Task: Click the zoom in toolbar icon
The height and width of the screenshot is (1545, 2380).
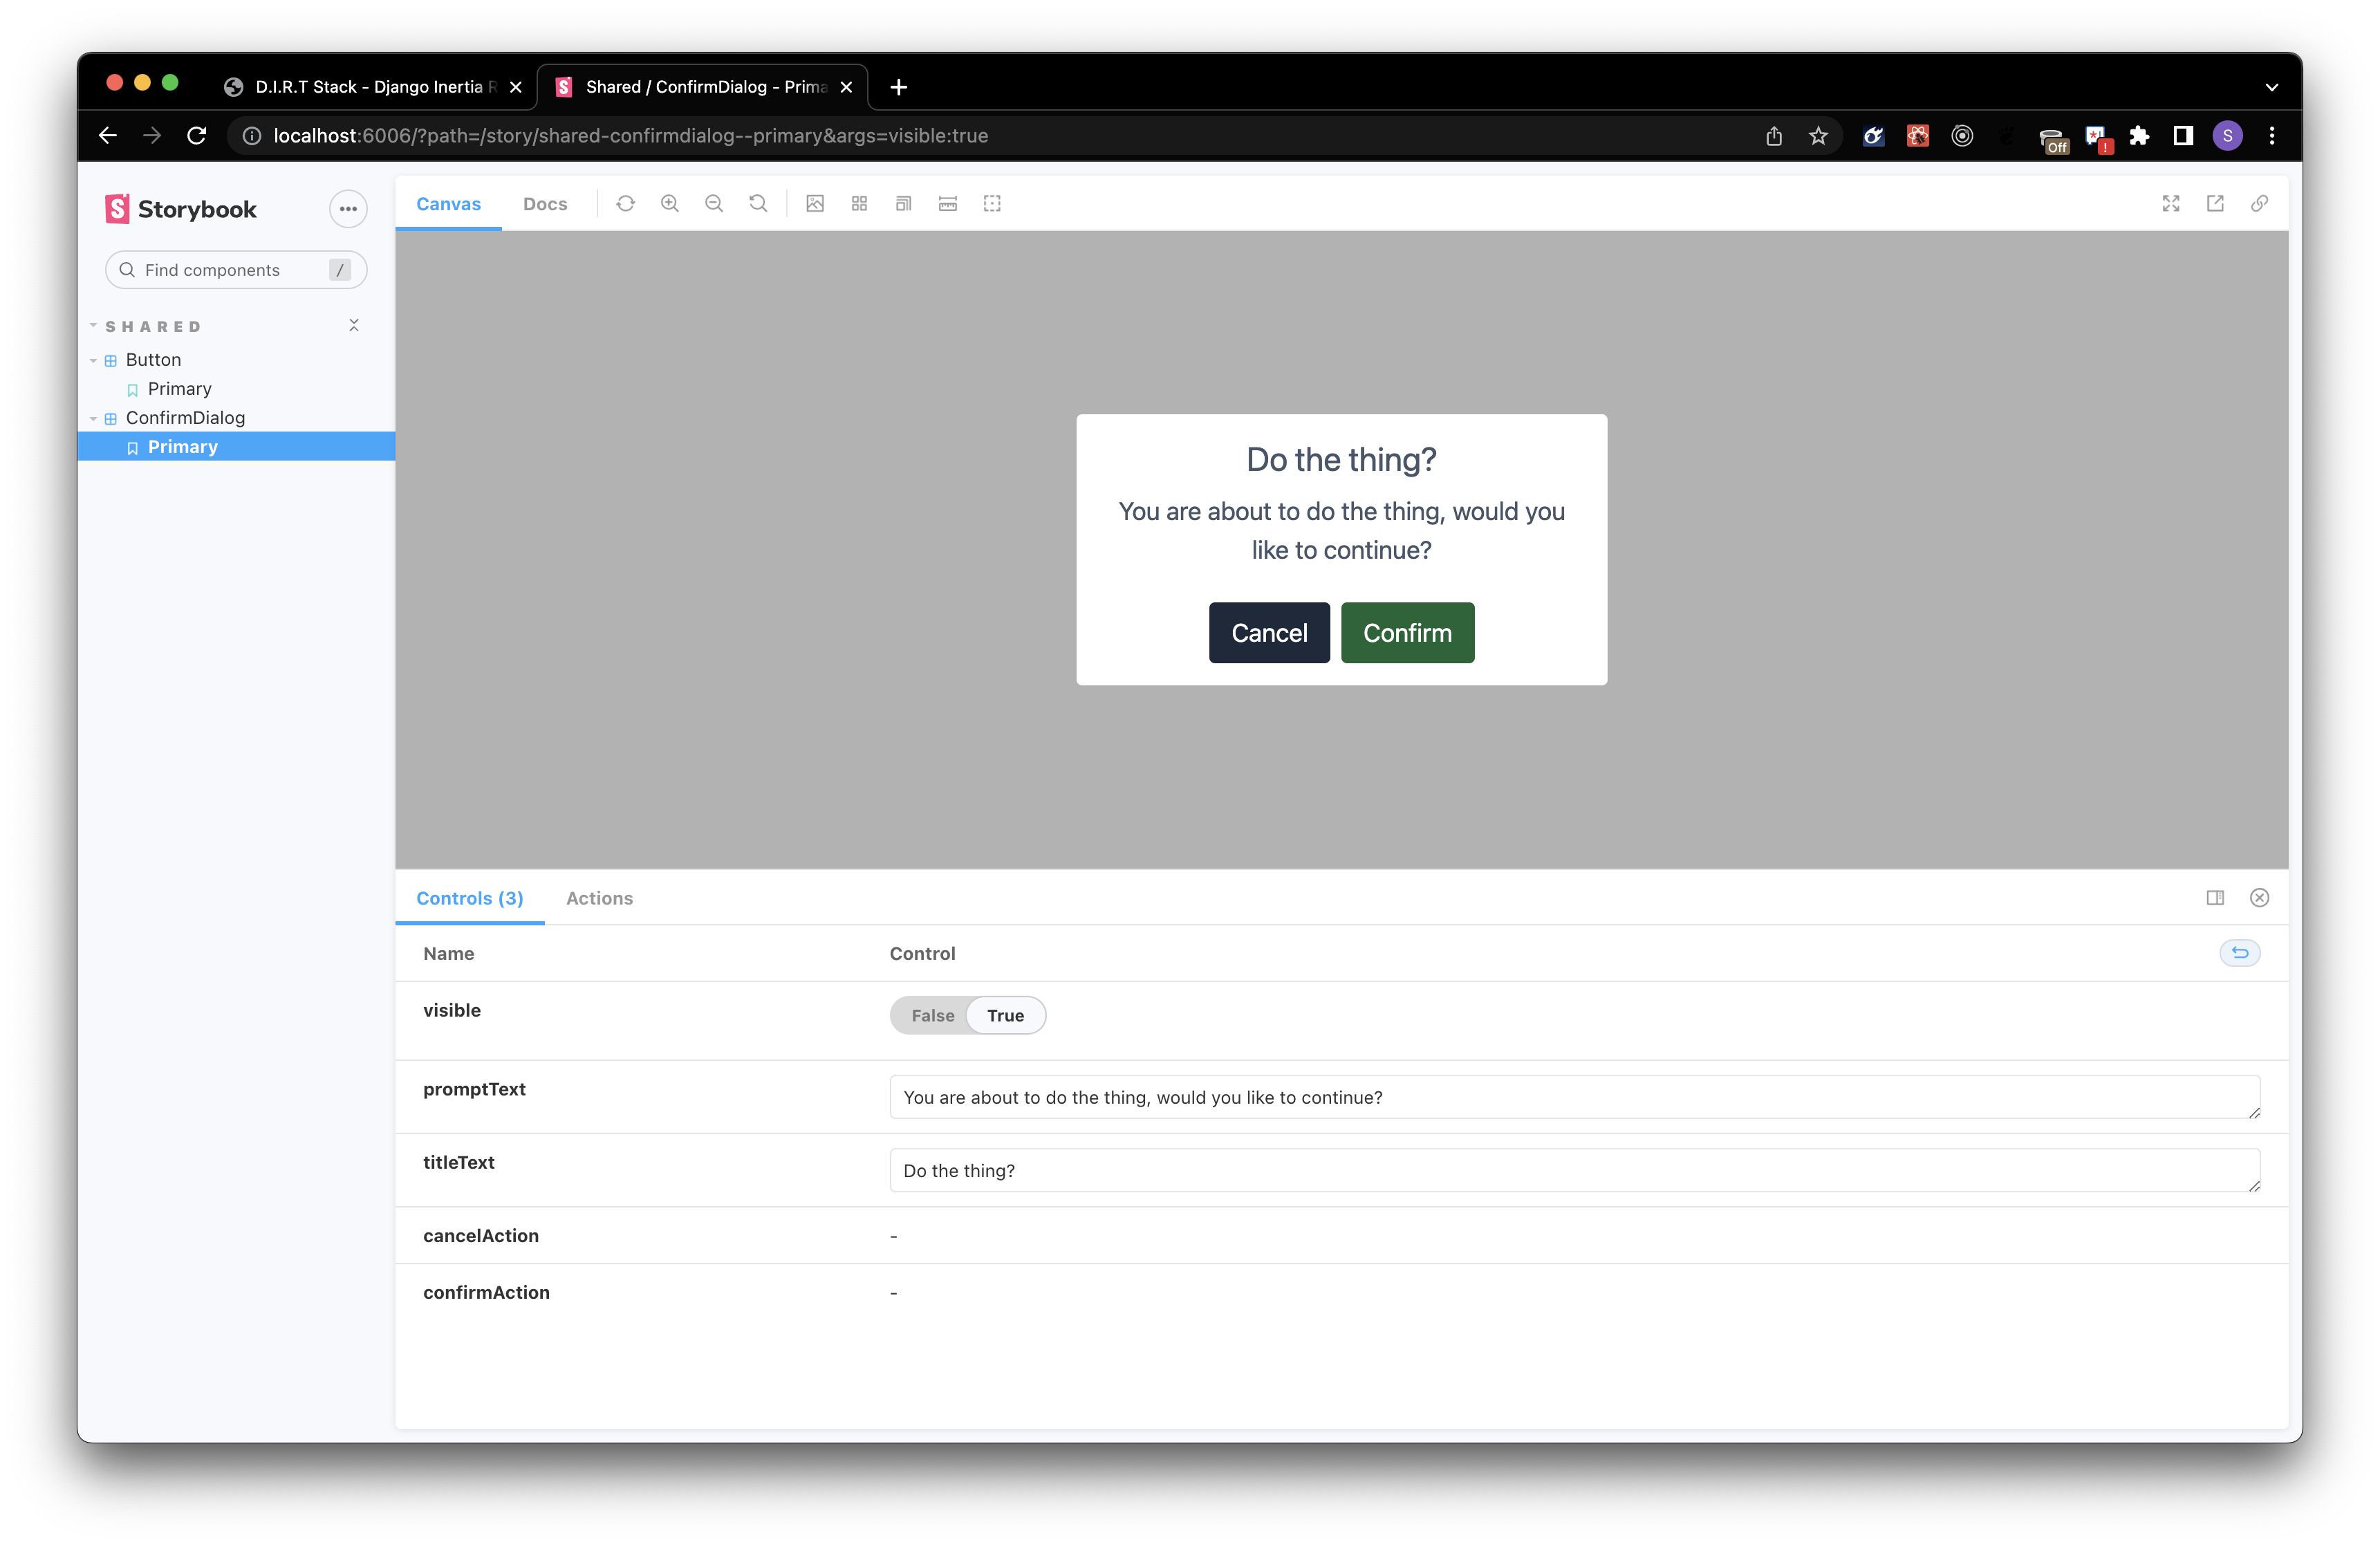Action: point(670,204)
